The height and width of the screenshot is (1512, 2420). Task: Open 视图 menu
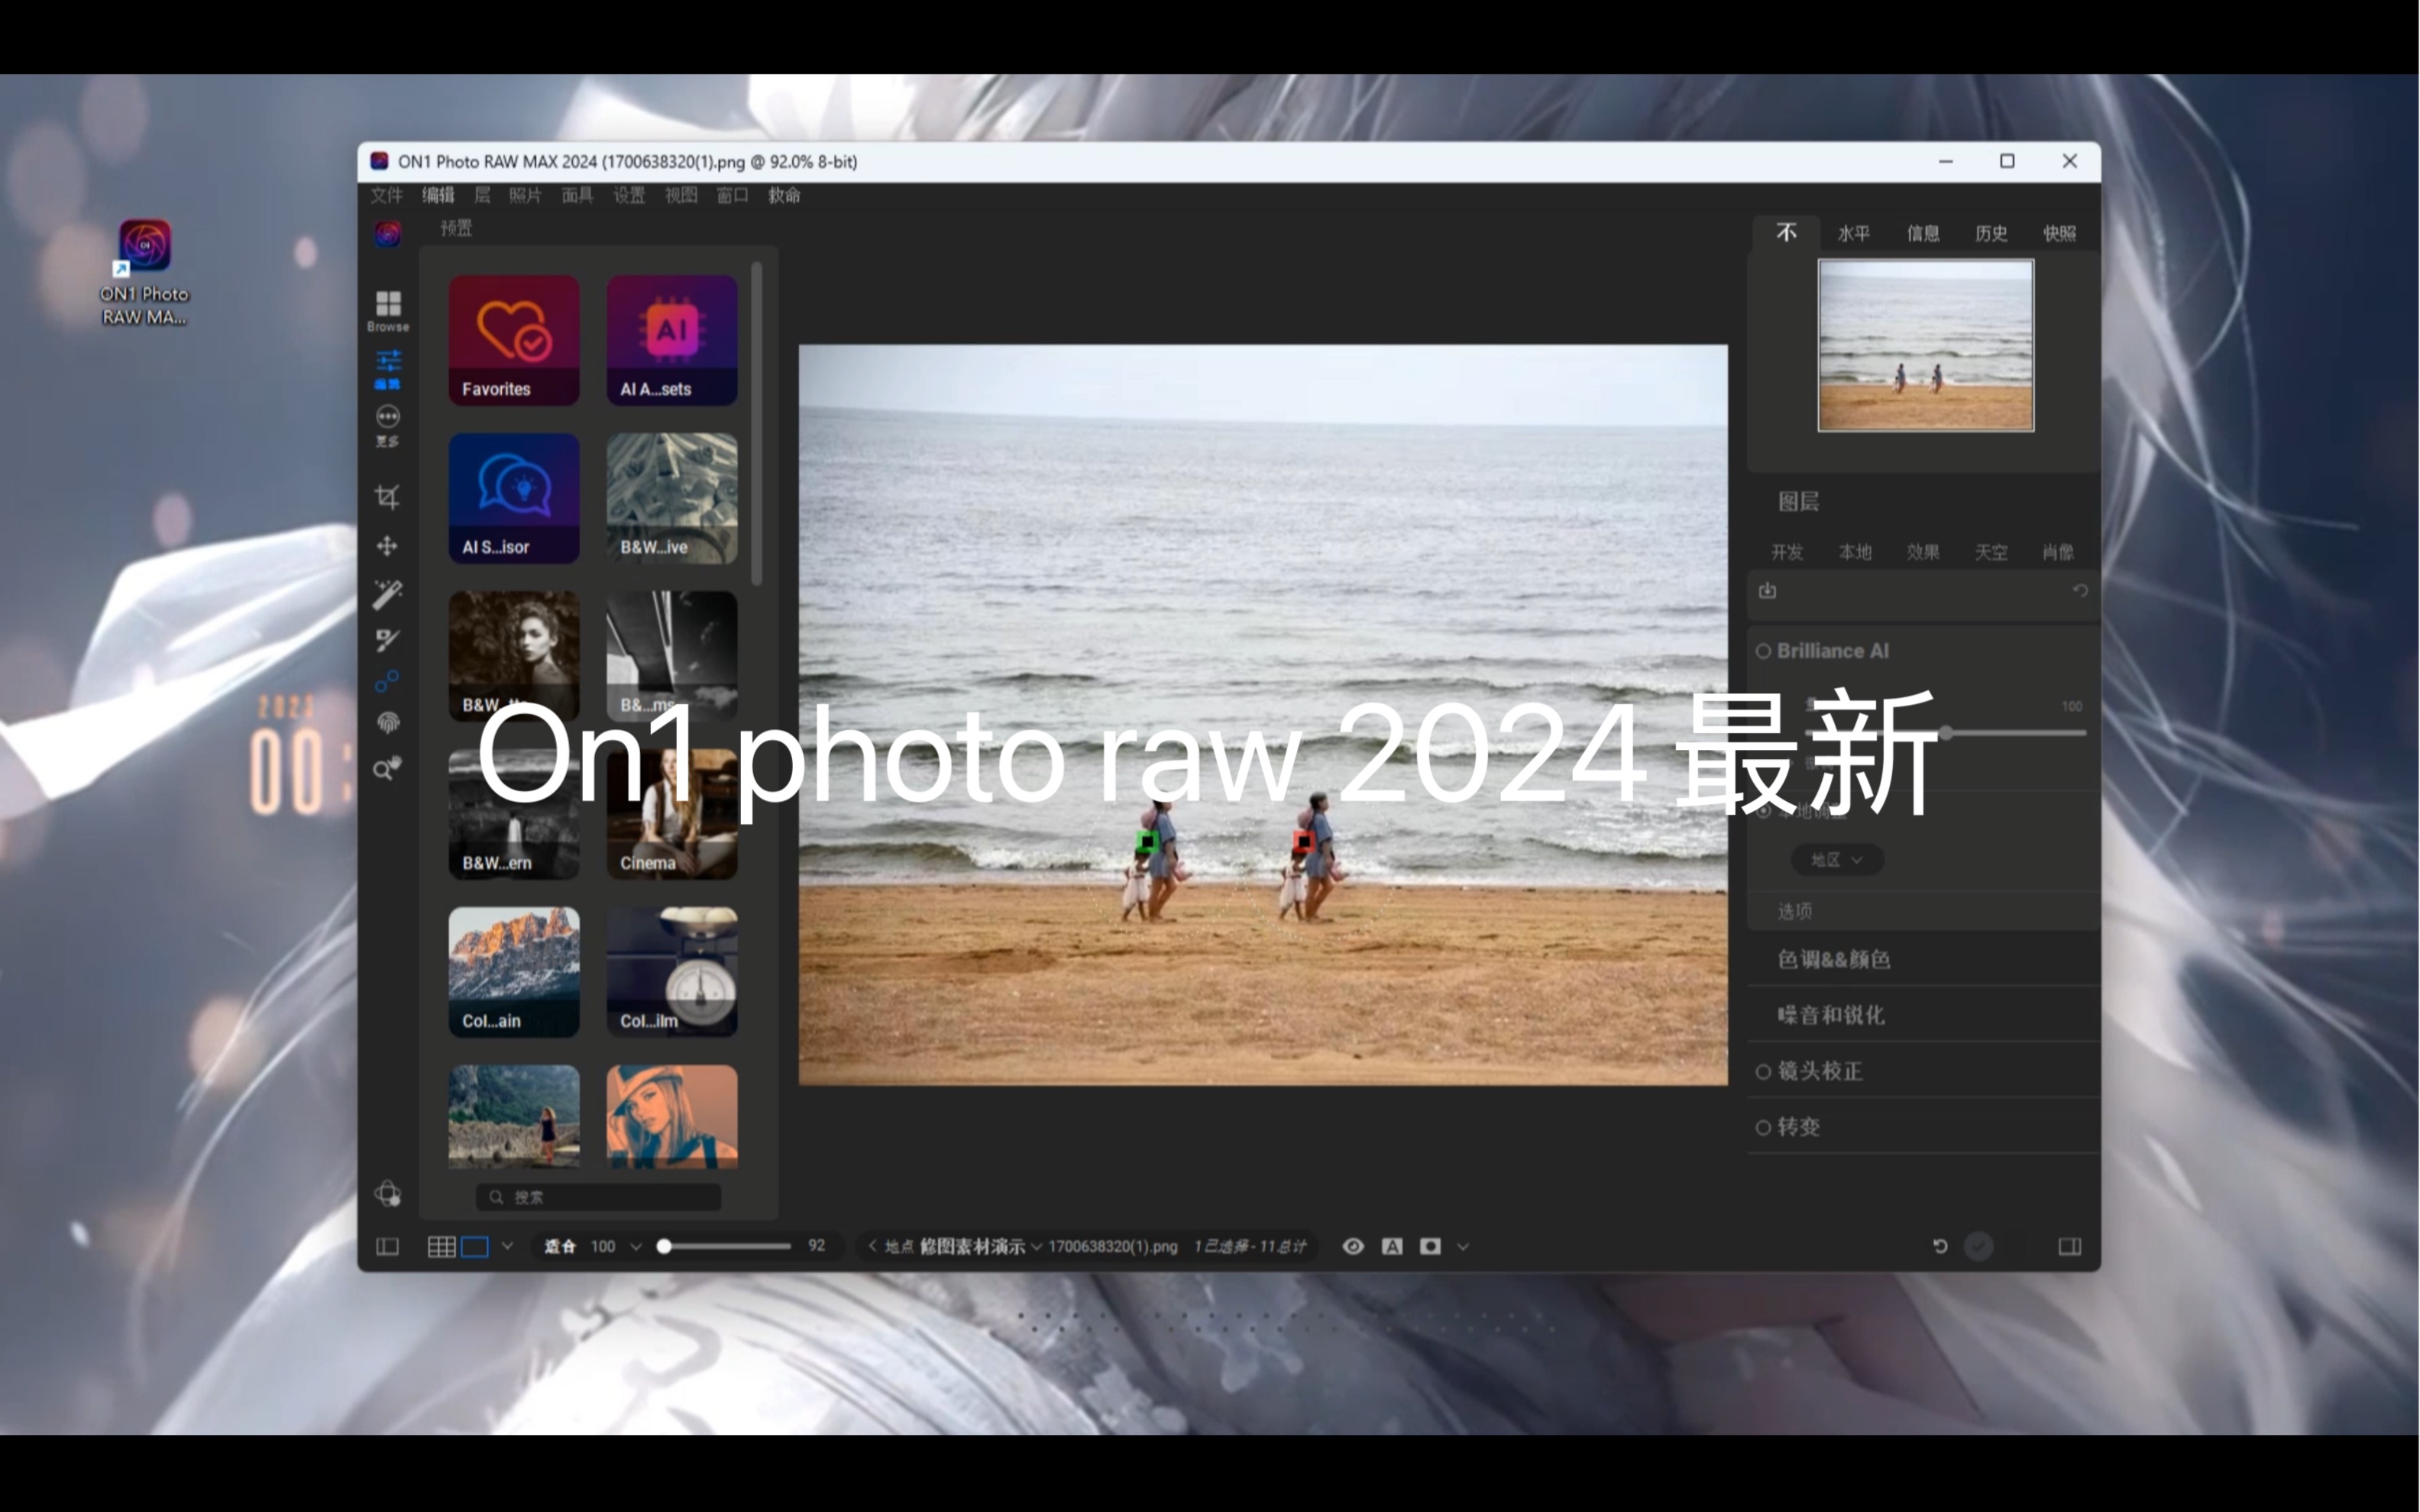(681, 195)
